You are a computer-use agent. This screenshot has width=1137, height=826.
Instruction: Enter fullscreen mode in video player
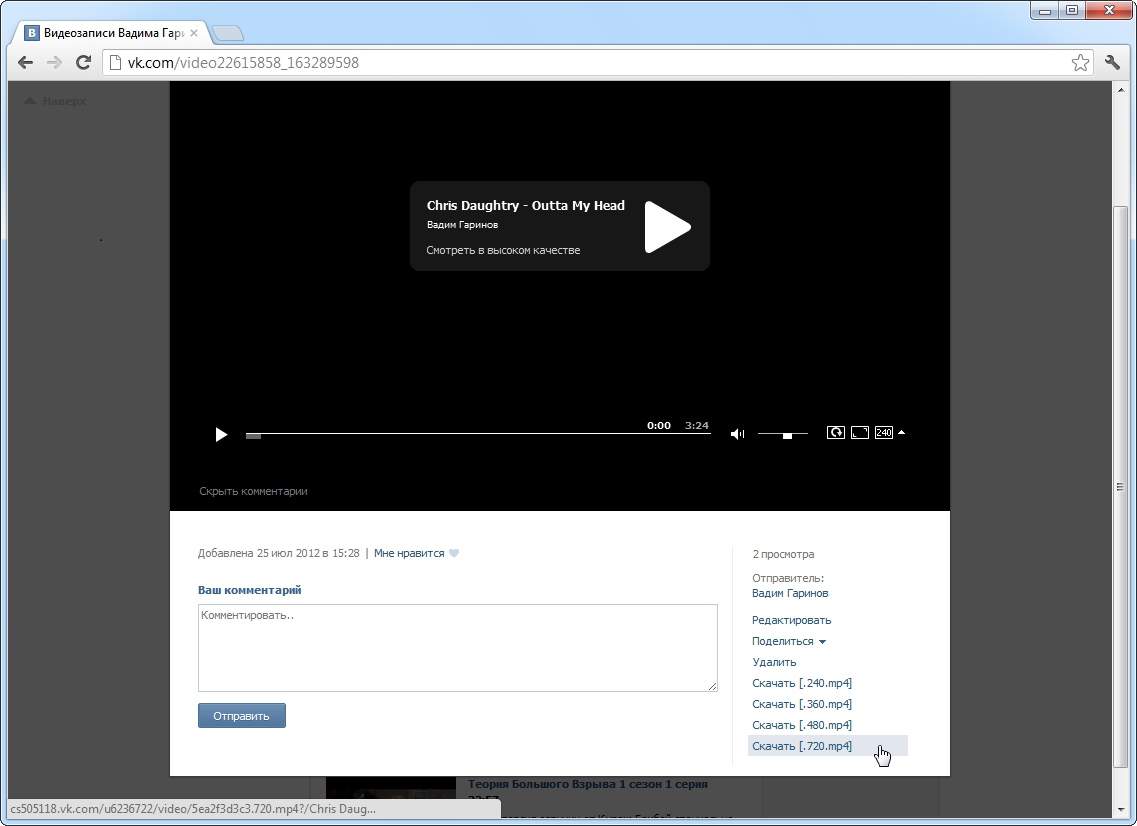pyautogui.click(x=859, y=432)
